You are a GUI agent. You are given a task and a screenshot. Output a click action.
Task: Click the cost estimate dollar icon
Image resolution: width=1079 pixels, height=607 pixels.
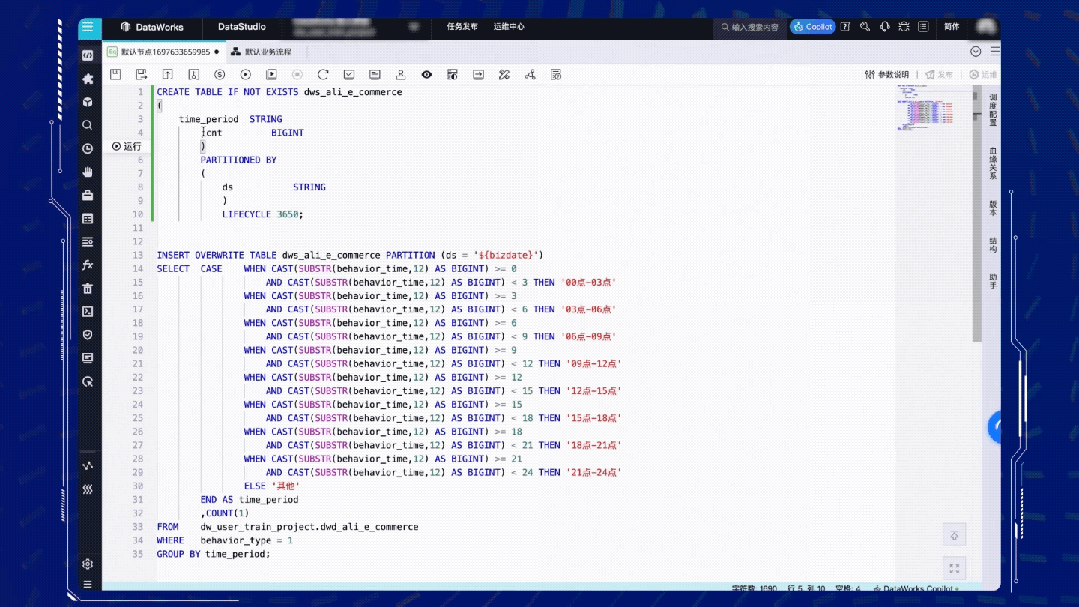220,74
